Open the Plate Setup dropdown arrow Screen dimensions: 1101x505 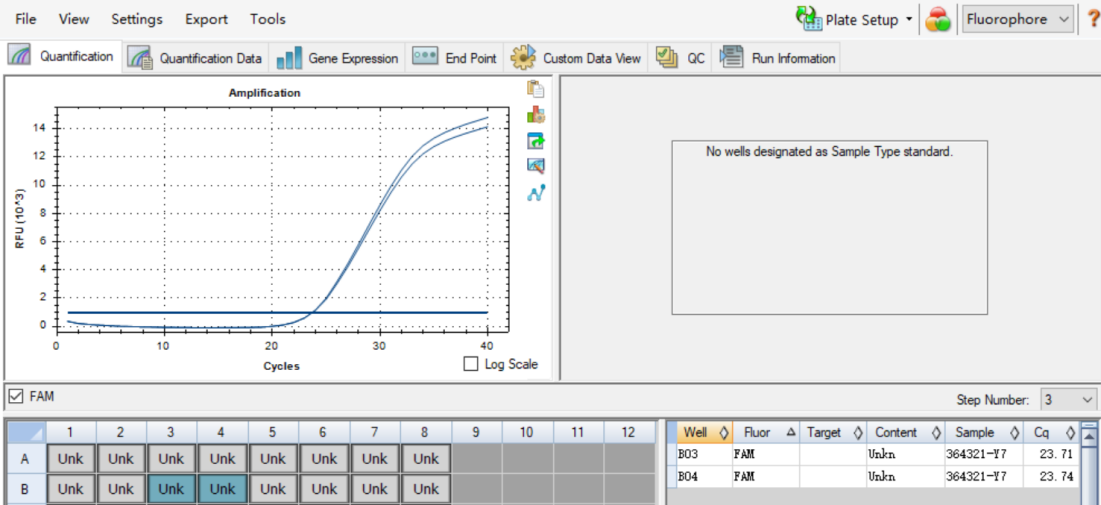(x=909, y=19)
